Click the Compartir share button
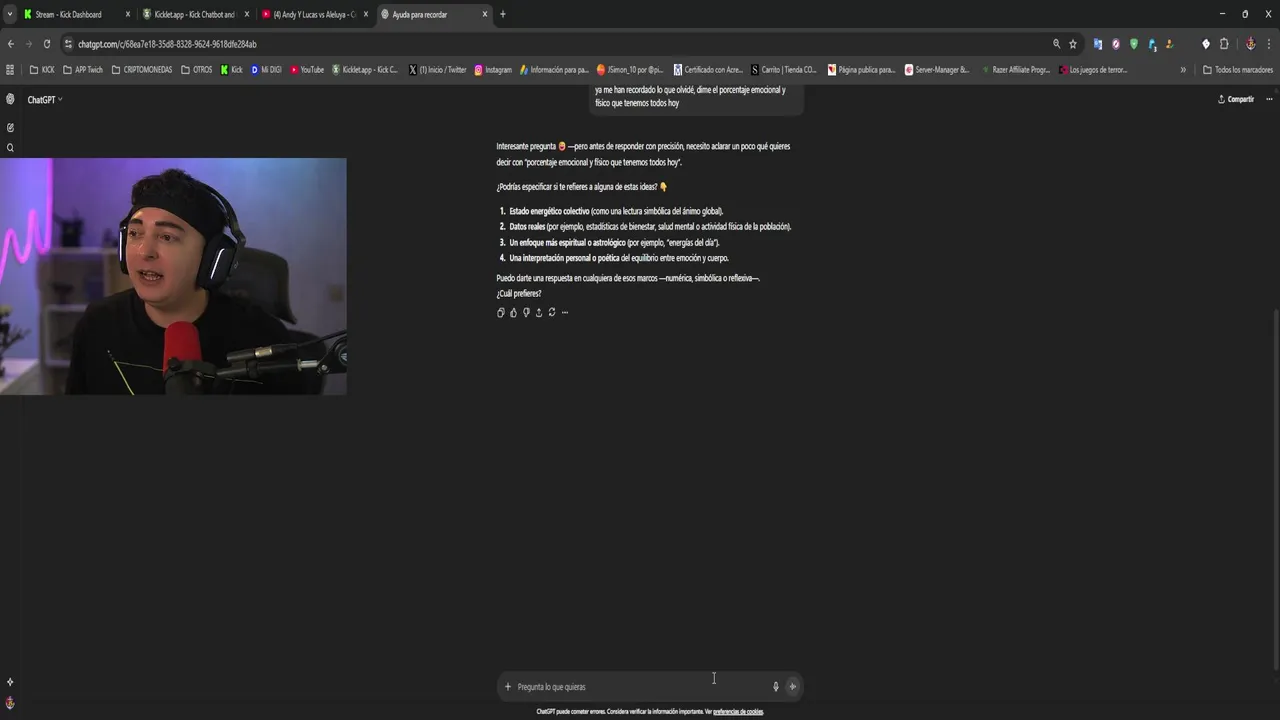The width and height of the screenshot is (1280, 720). pos(1236,99)
